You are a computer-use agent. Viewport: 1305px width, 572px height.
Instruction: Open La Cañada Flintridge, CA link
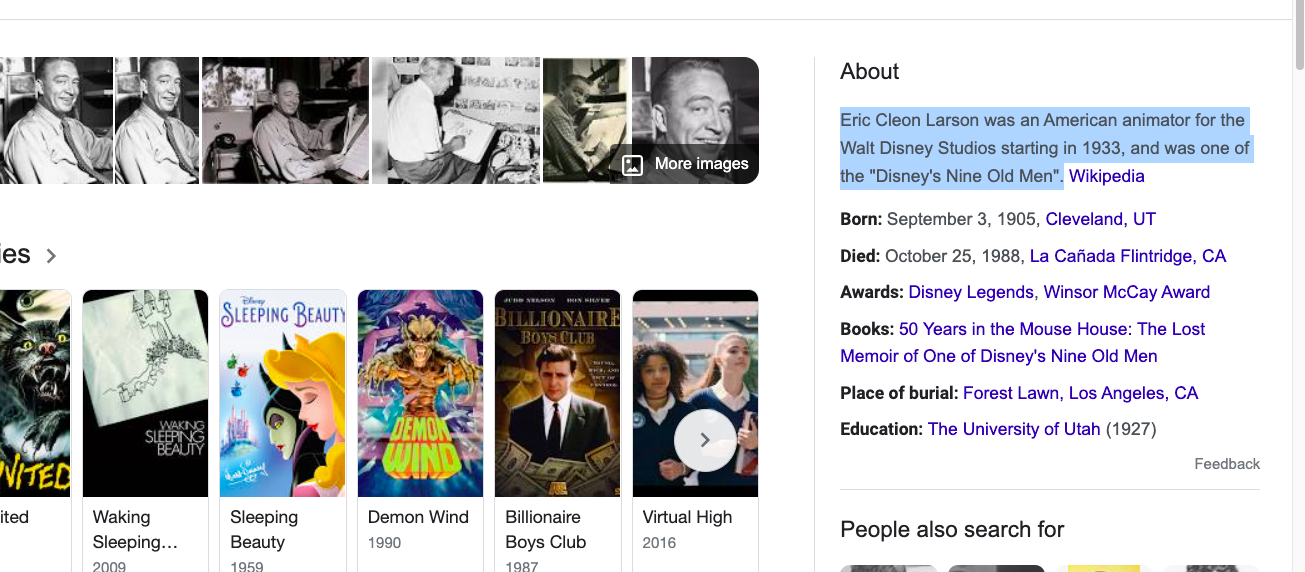[x=1127, y=256]
